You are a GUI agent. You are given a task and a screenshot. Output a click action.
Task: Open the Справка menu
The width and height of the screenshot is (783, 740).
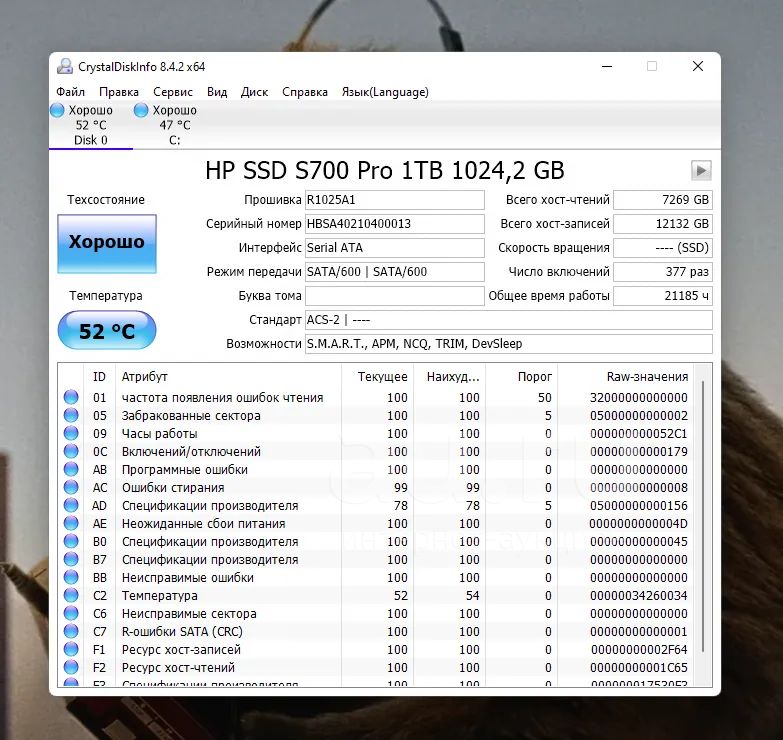(x=305, y=92)
